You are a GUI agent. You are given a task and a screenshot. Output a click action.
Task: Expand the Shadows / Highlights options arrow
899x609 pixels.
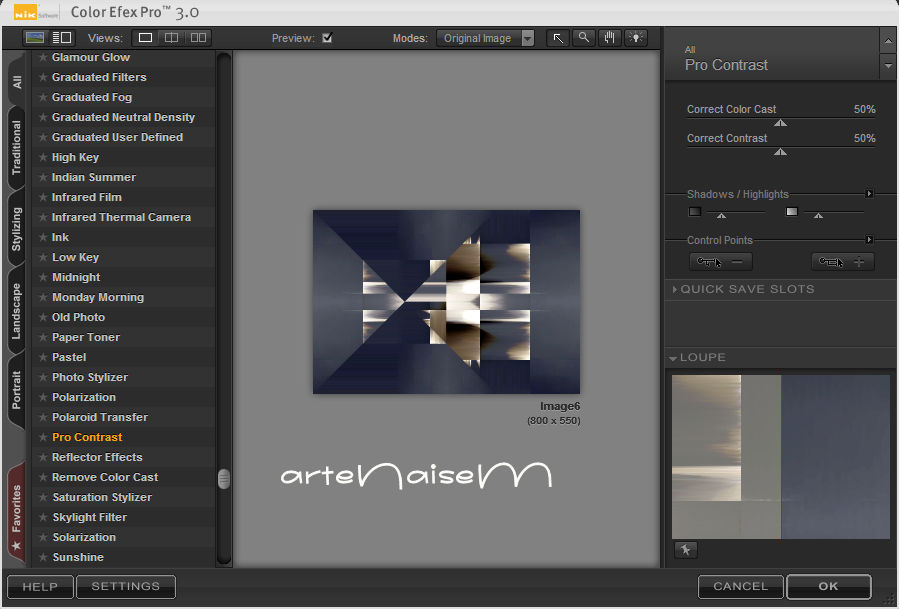click(869, 194)
